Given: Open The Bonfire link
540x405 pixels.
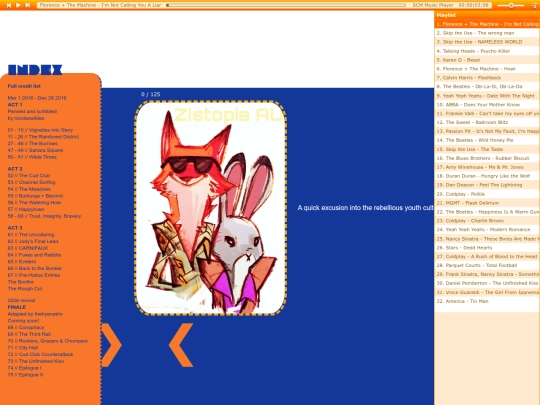Looking at the screenshot, I should [21, 282].
